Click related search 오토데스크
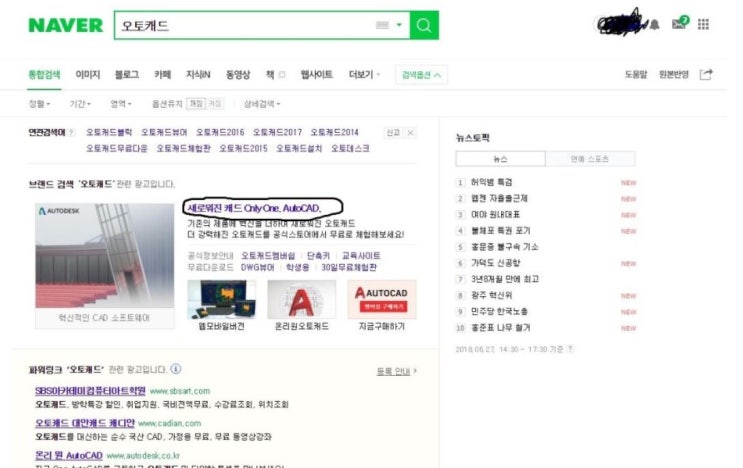 350,149
